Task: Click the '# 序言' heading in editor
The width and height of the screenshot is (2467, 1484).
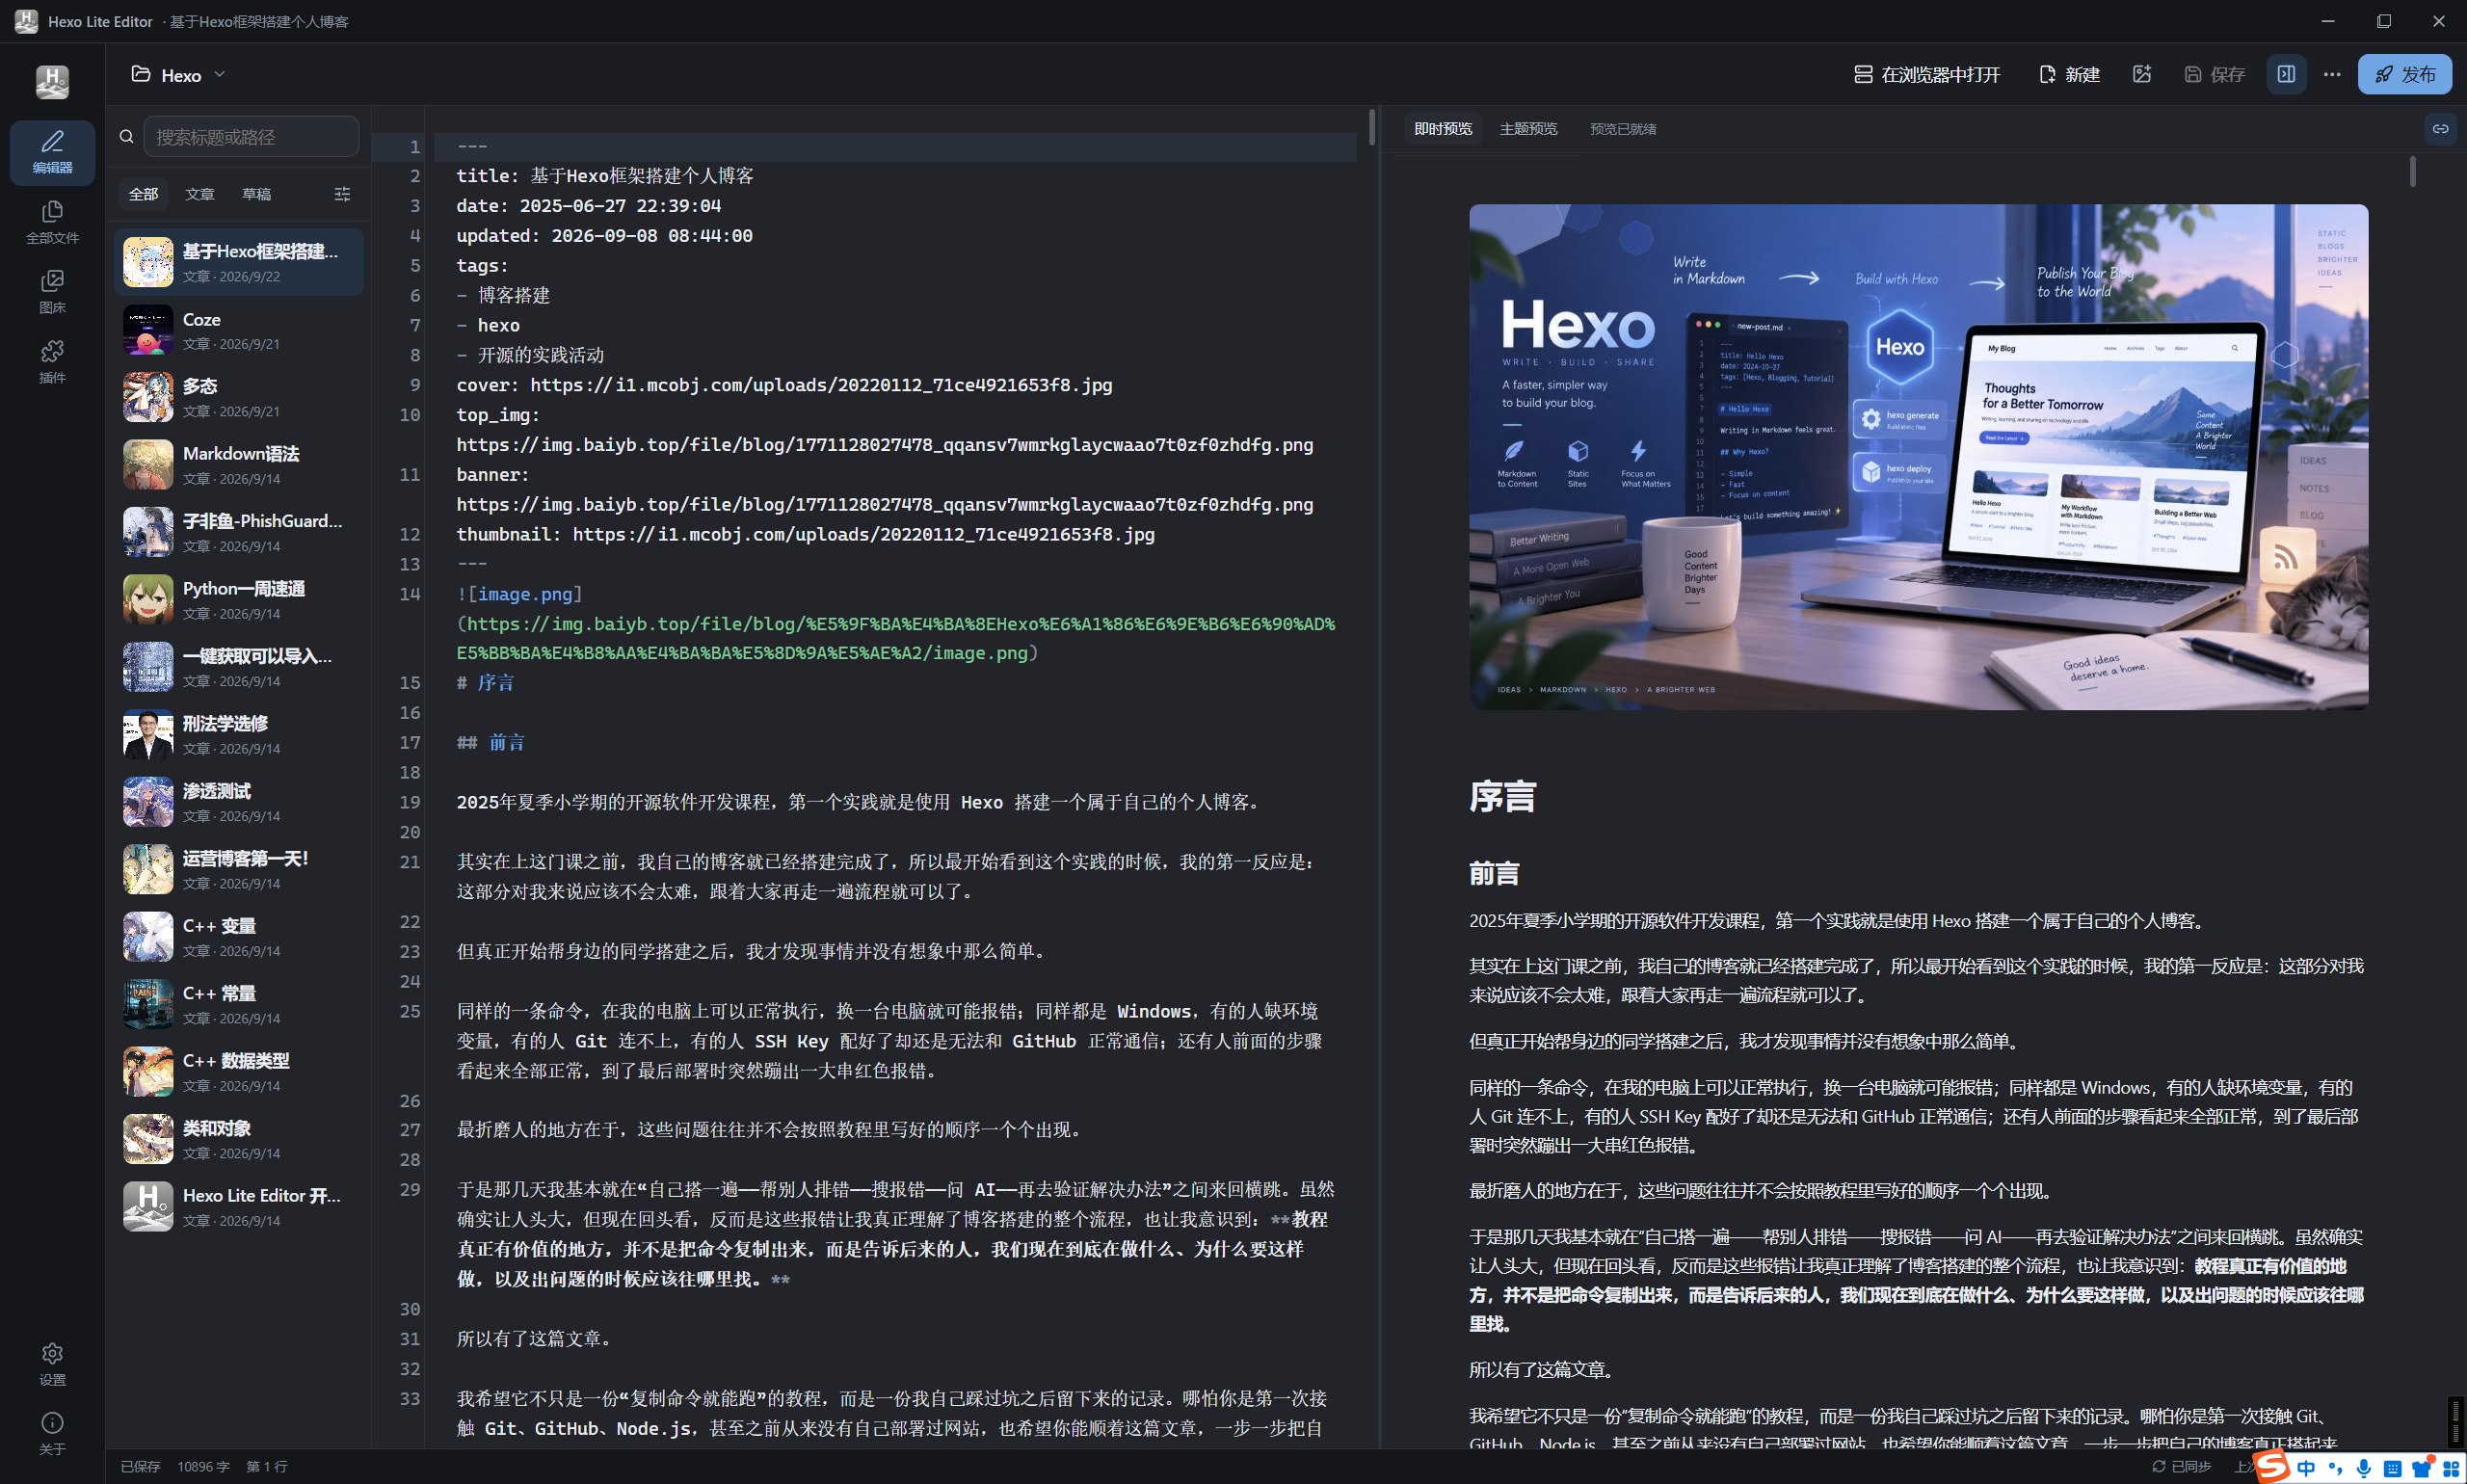Action: point(485,683)
